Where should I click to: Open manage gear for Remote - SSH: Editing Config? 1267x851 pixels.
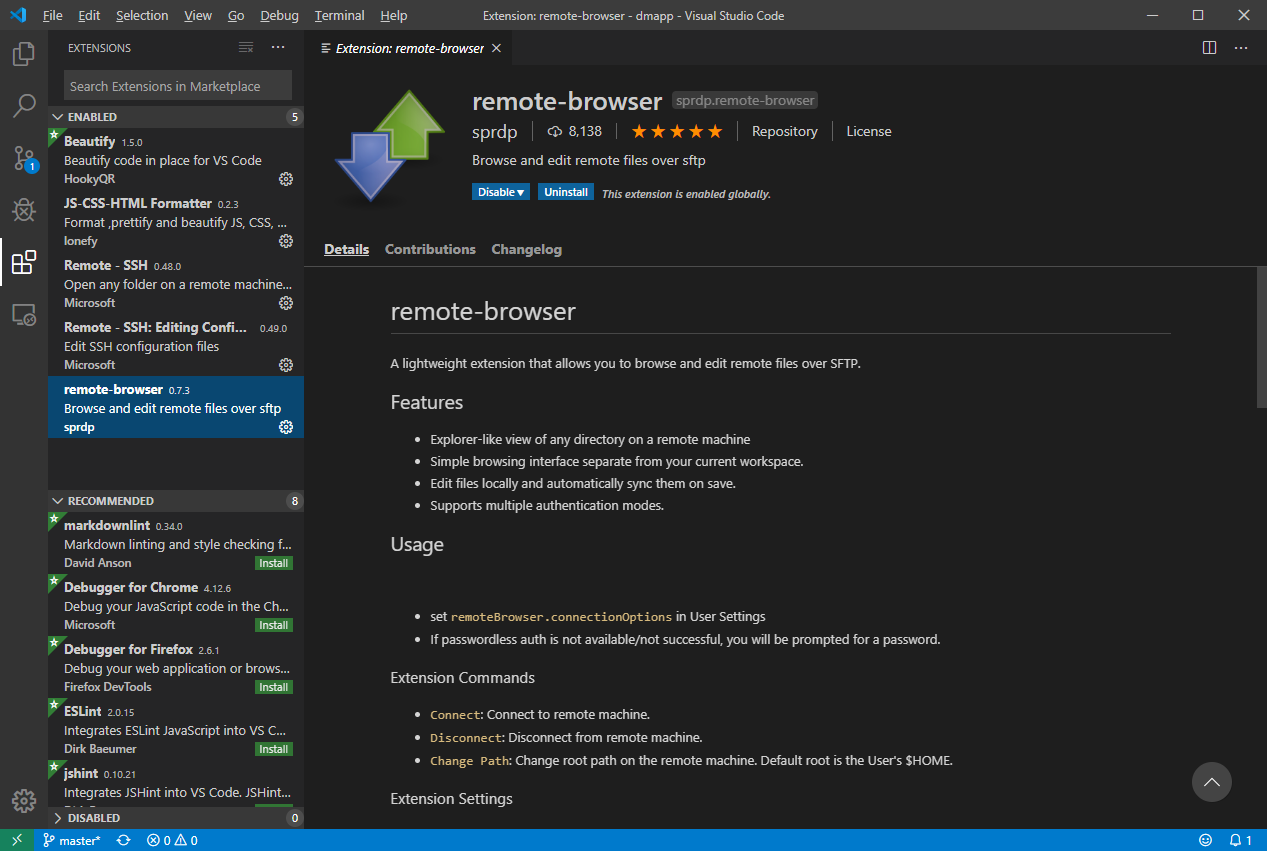click(286, 365)
